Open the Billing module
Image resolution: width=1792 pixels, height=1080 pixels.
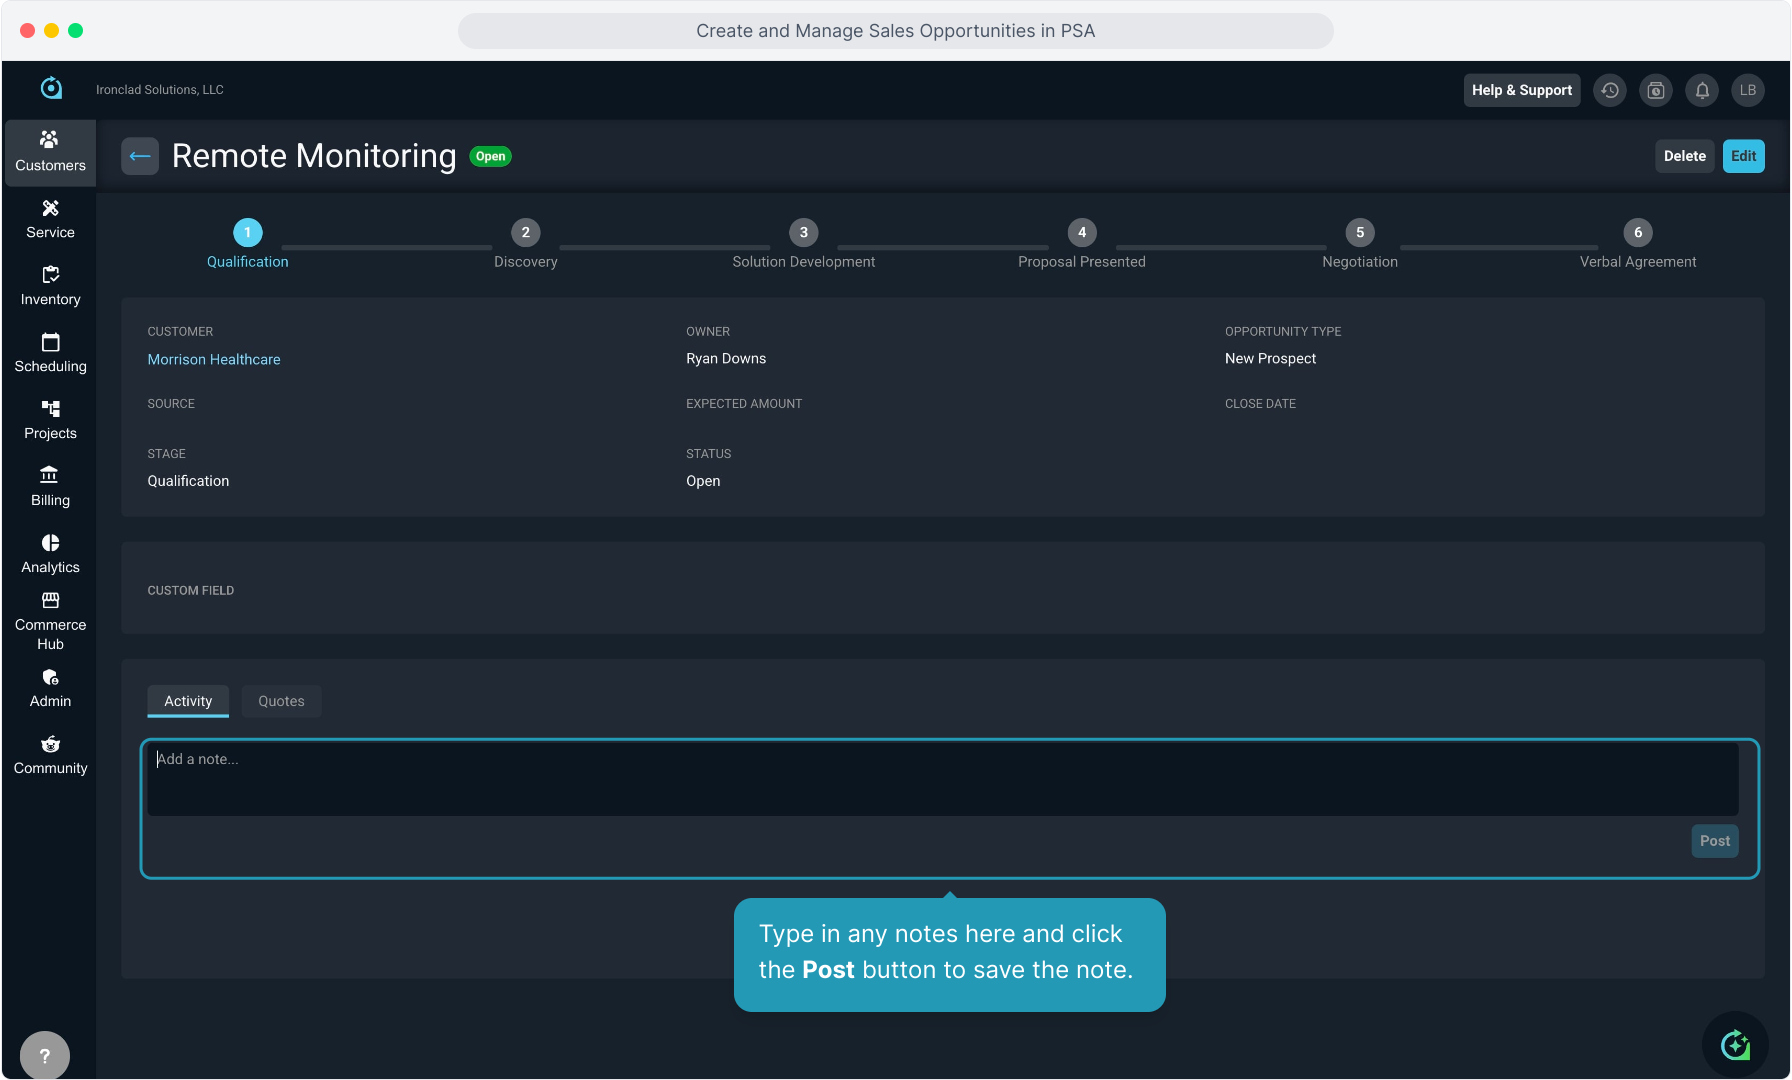[50, 487]
